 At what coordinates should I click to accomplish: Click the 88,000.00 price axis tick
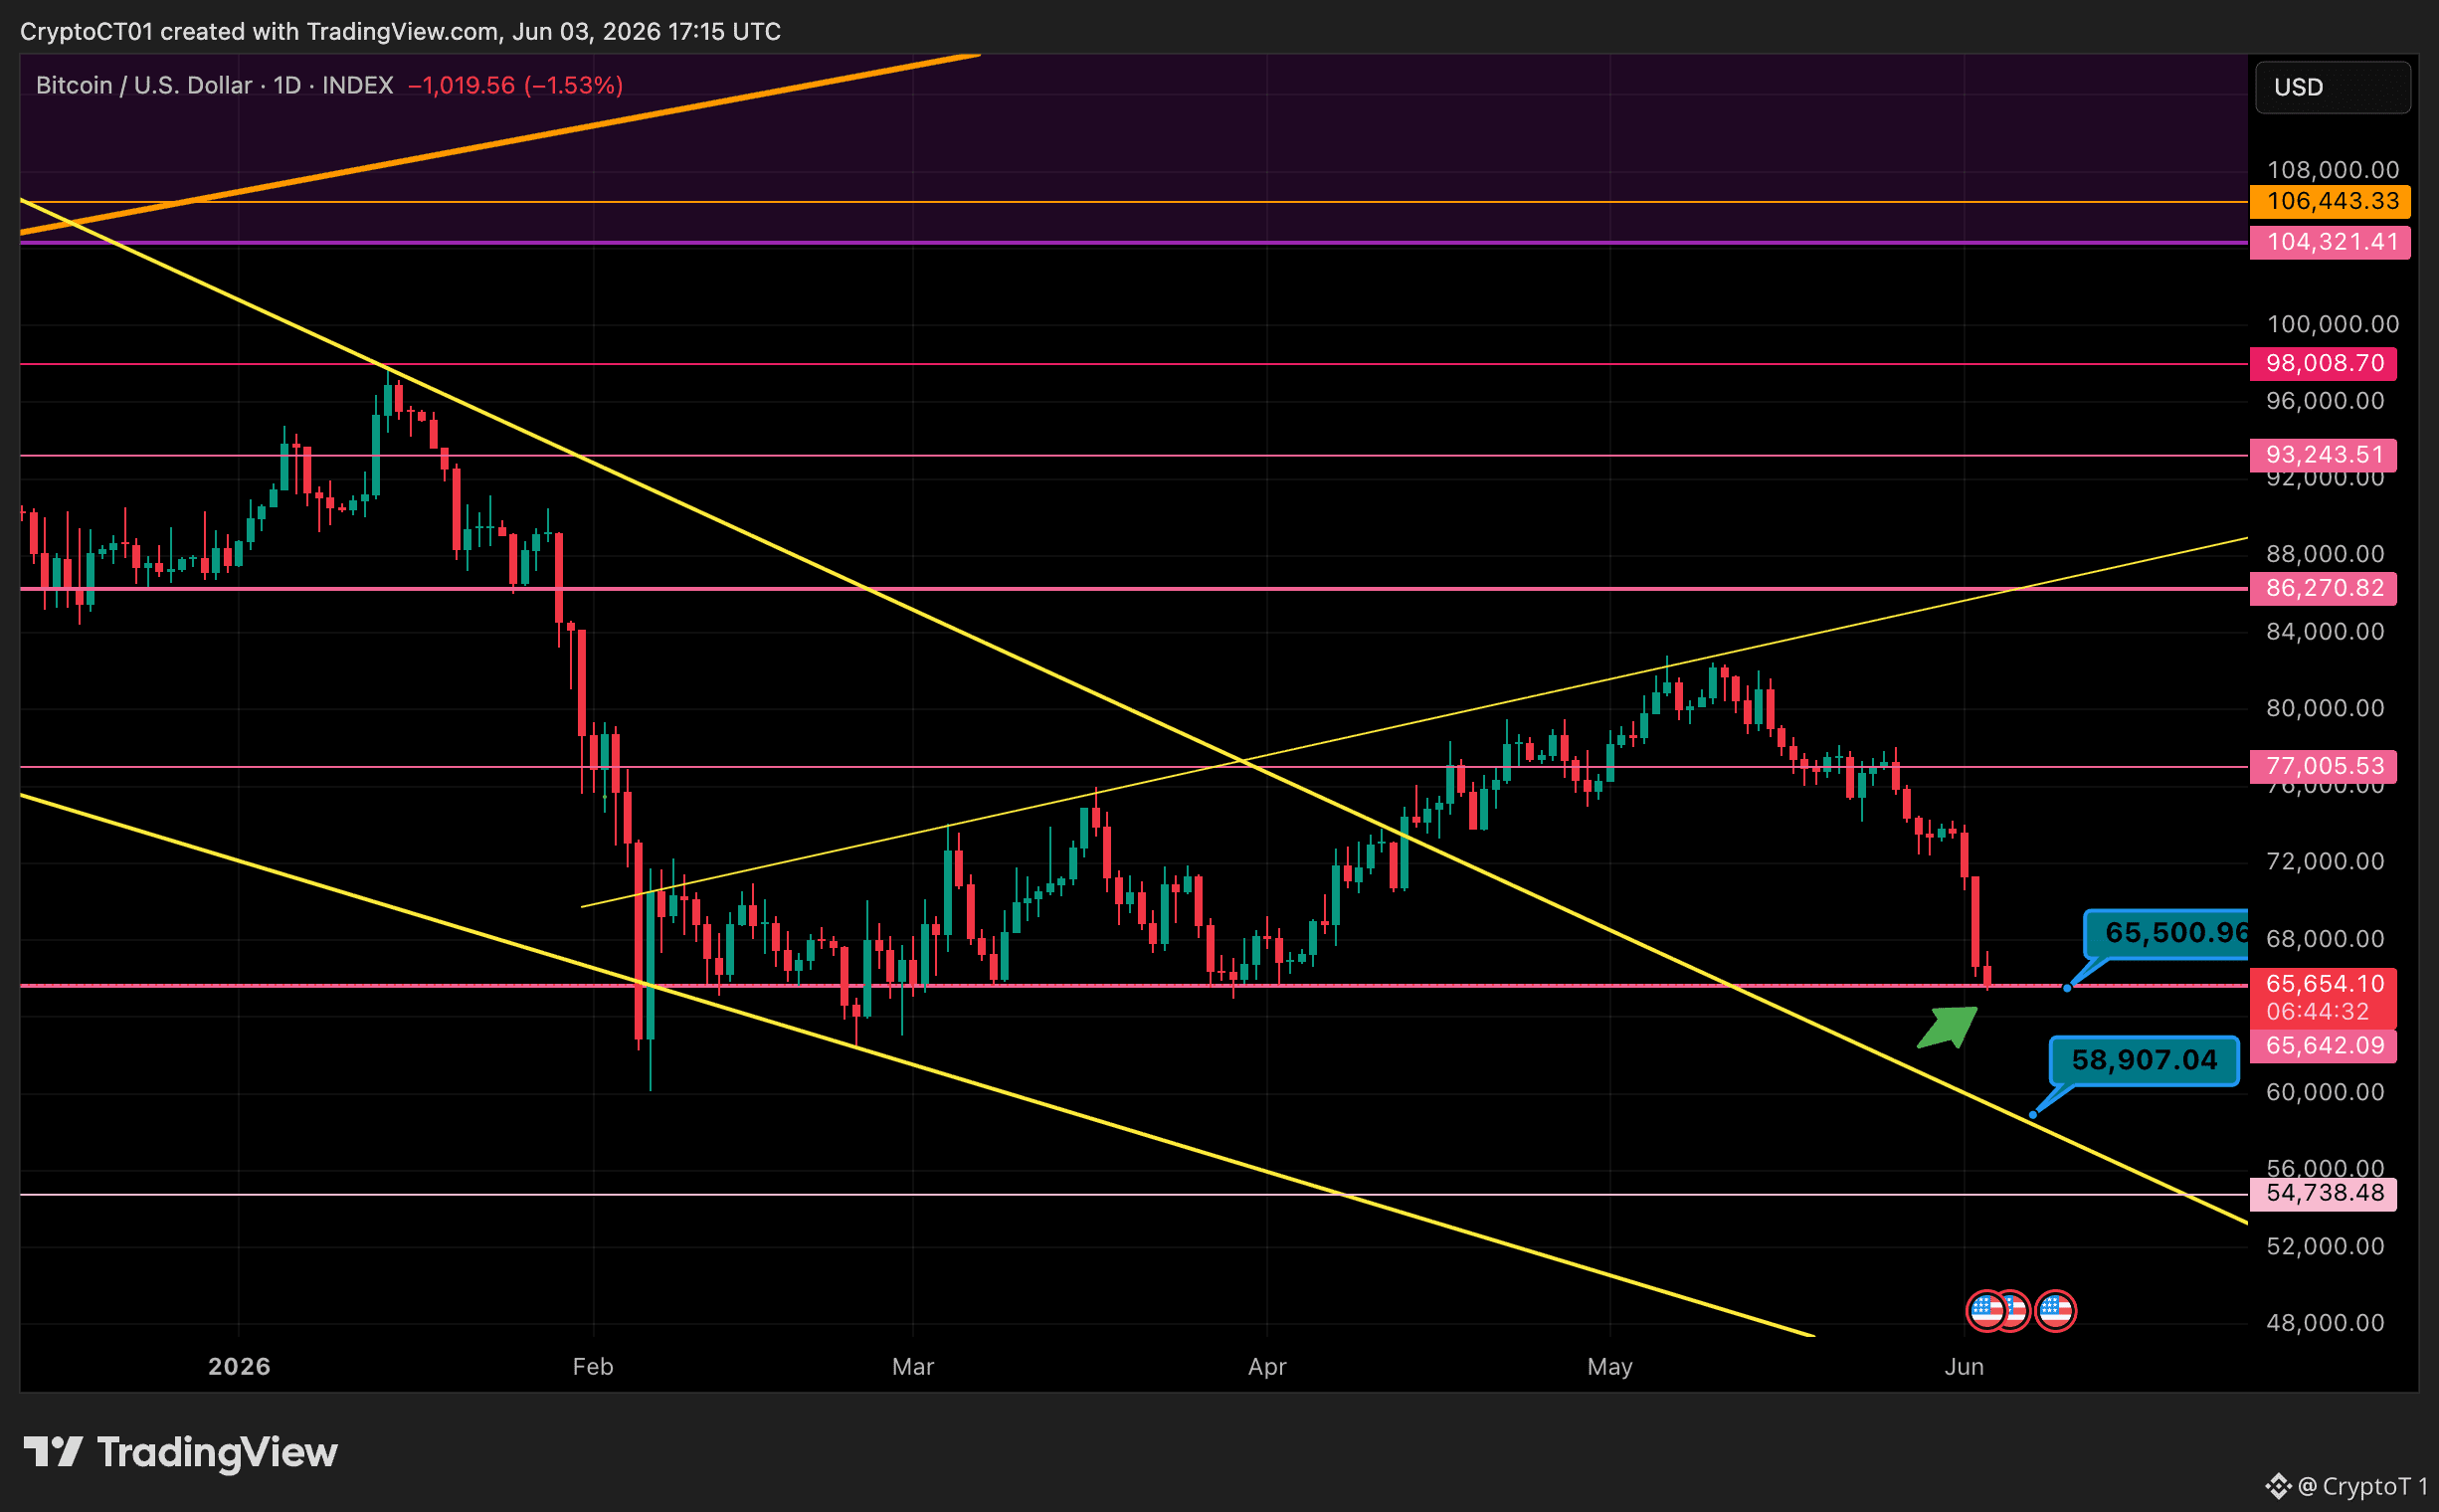point(2325,554)
